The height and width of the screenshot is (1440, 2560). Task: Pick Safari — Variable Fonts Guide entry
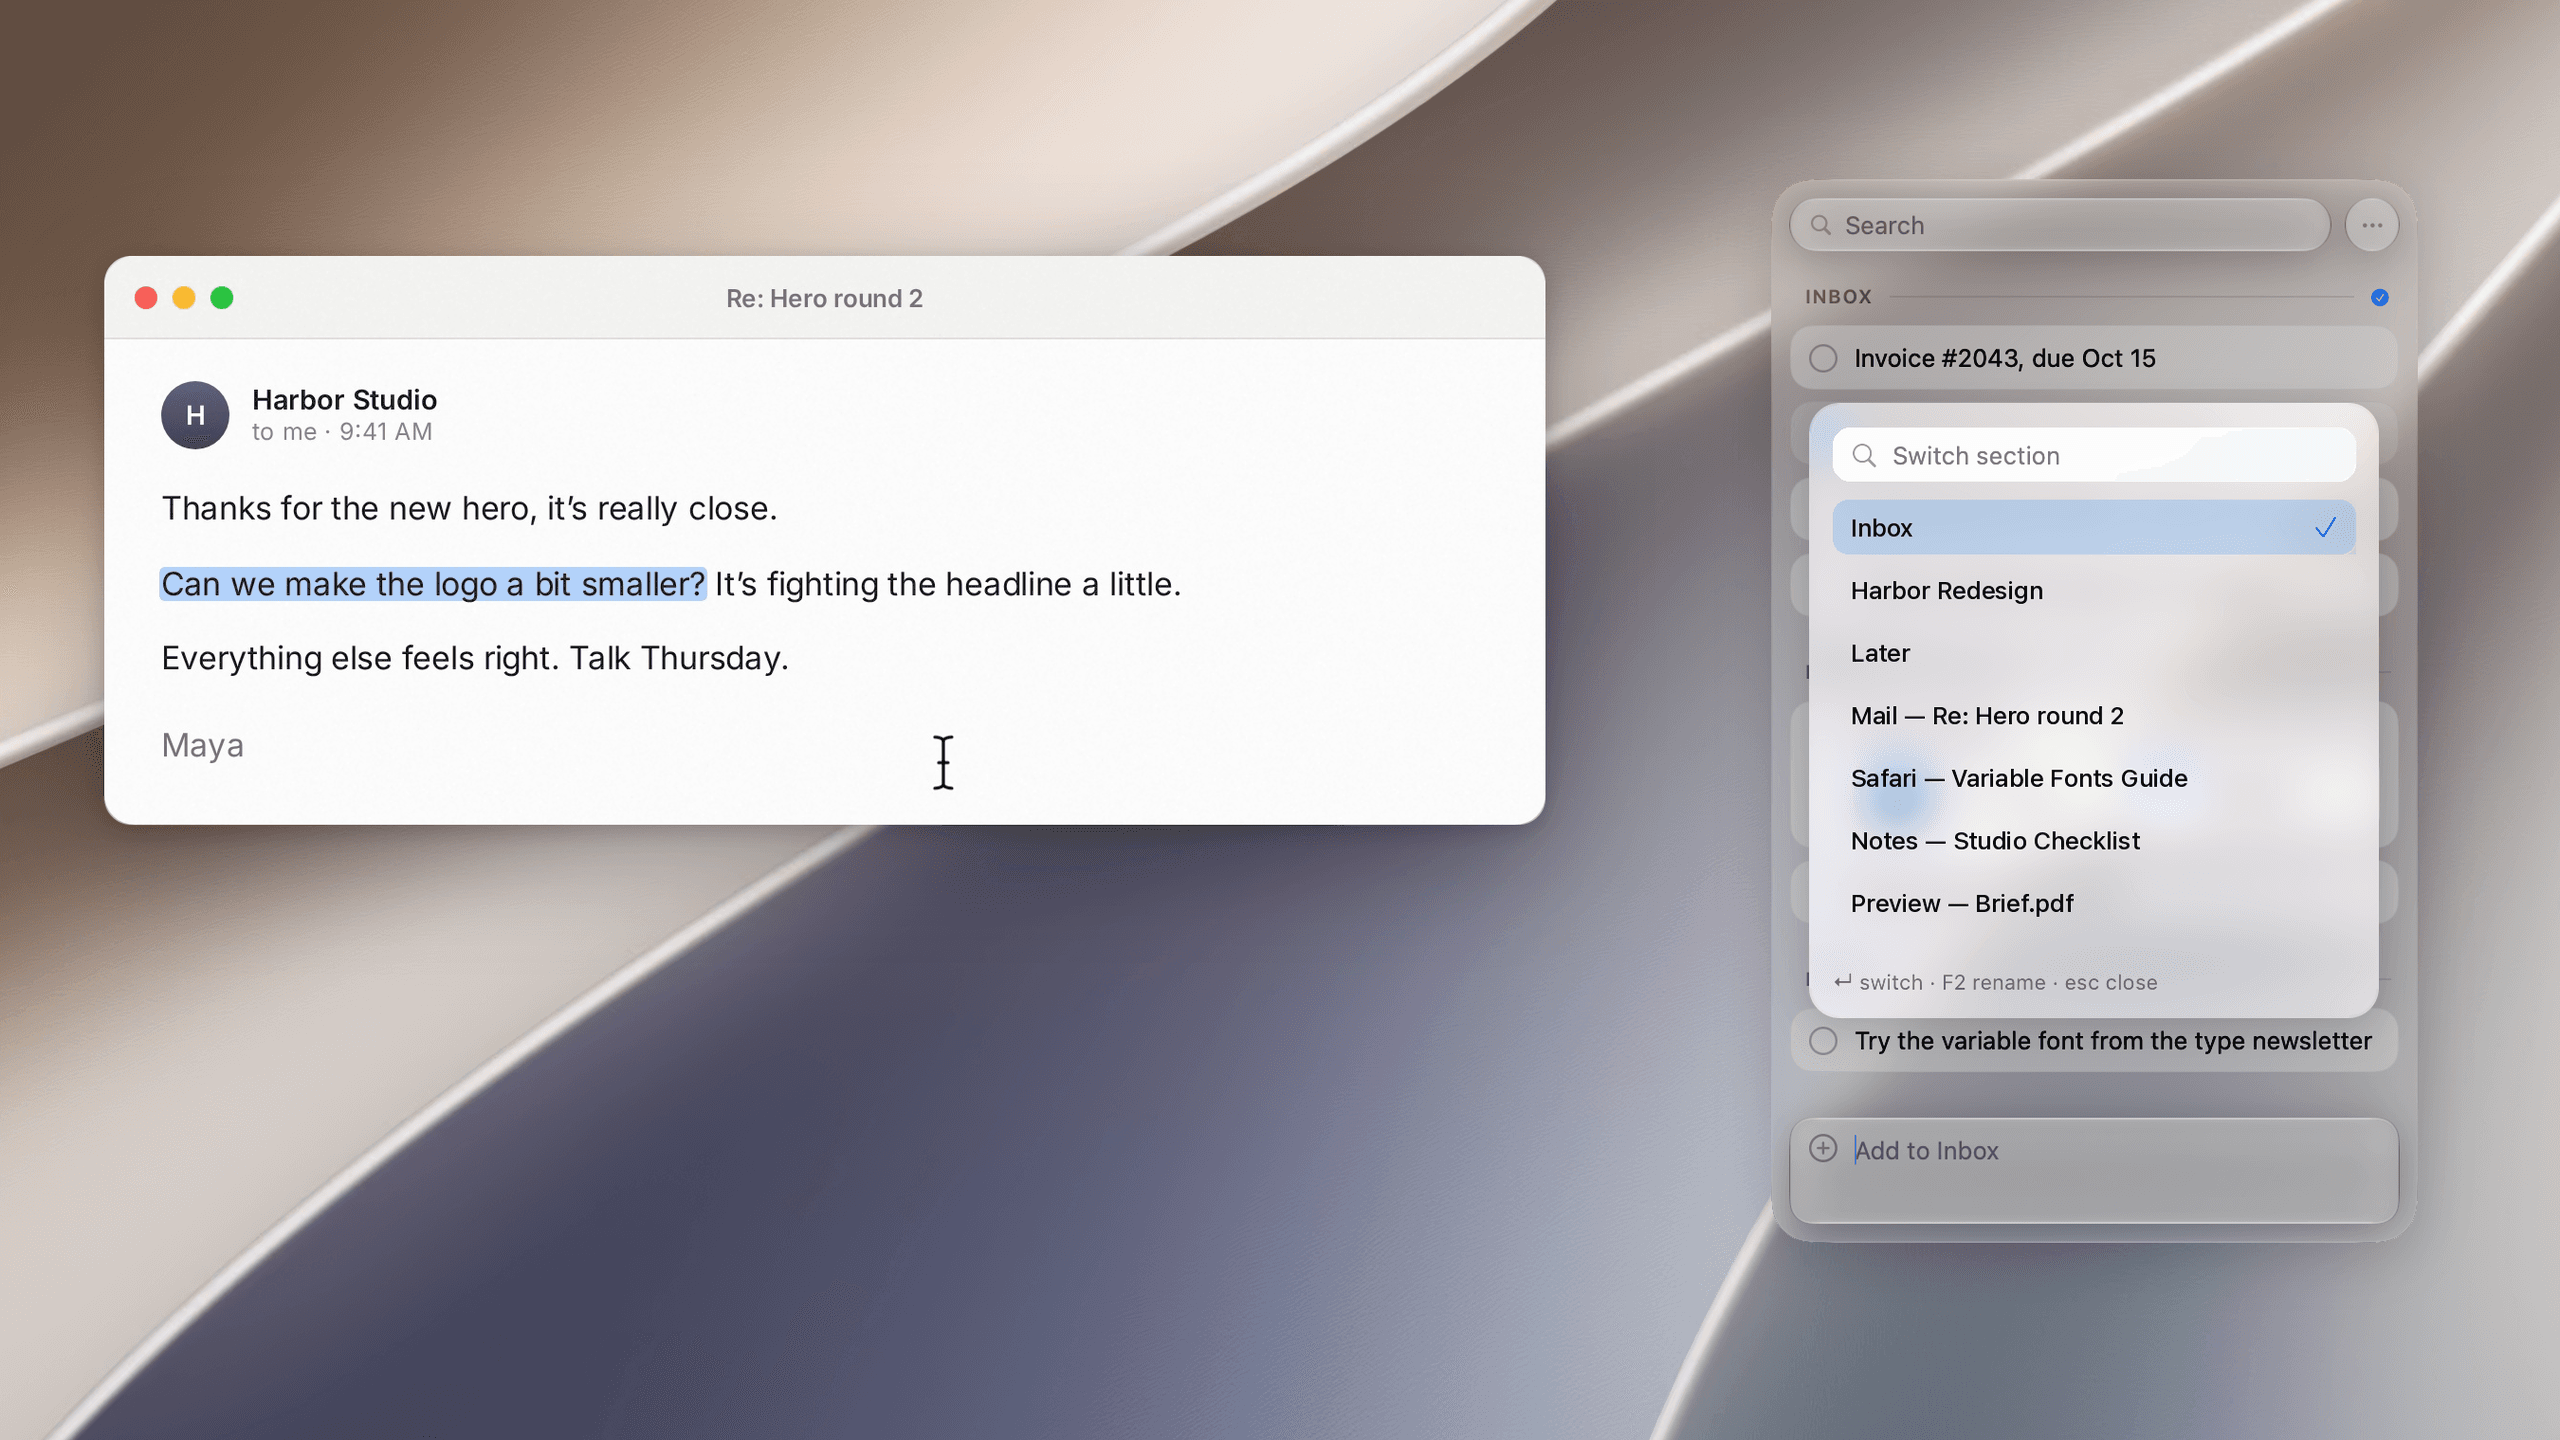click(x=2094, y=778)
